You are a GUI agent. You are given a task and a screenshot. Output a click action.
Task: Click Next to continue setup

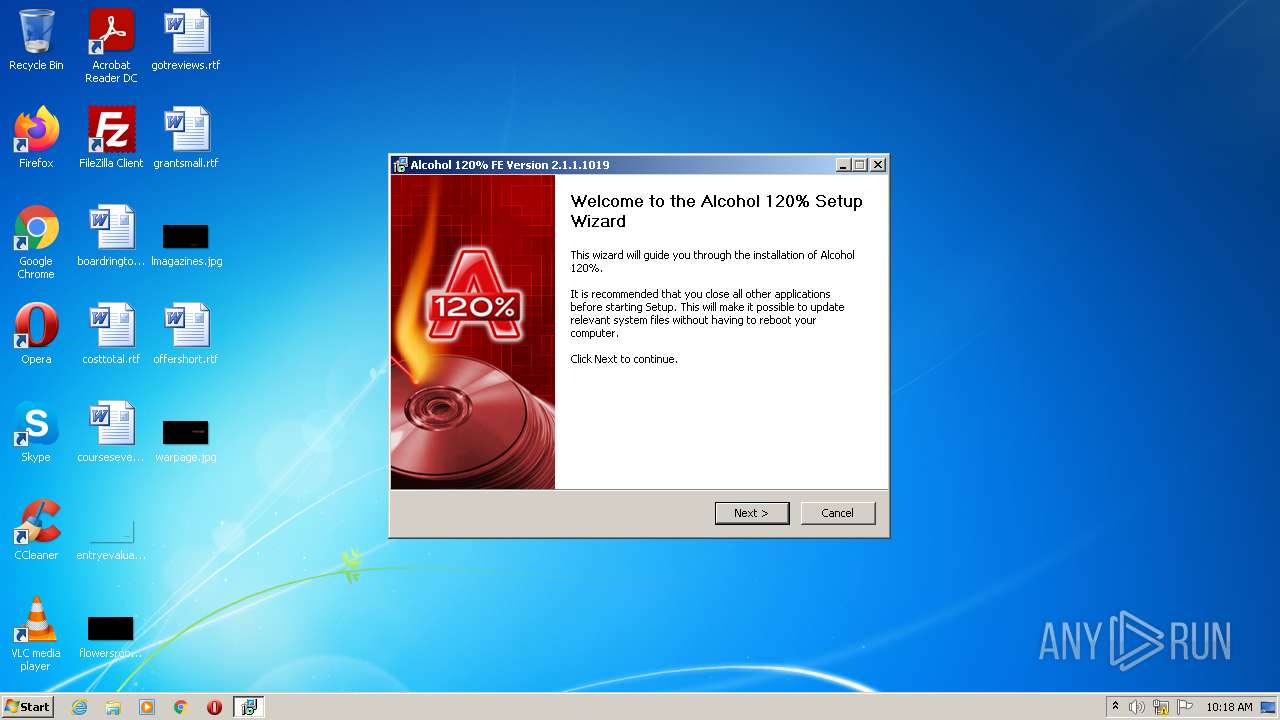[x=752, y=513]
